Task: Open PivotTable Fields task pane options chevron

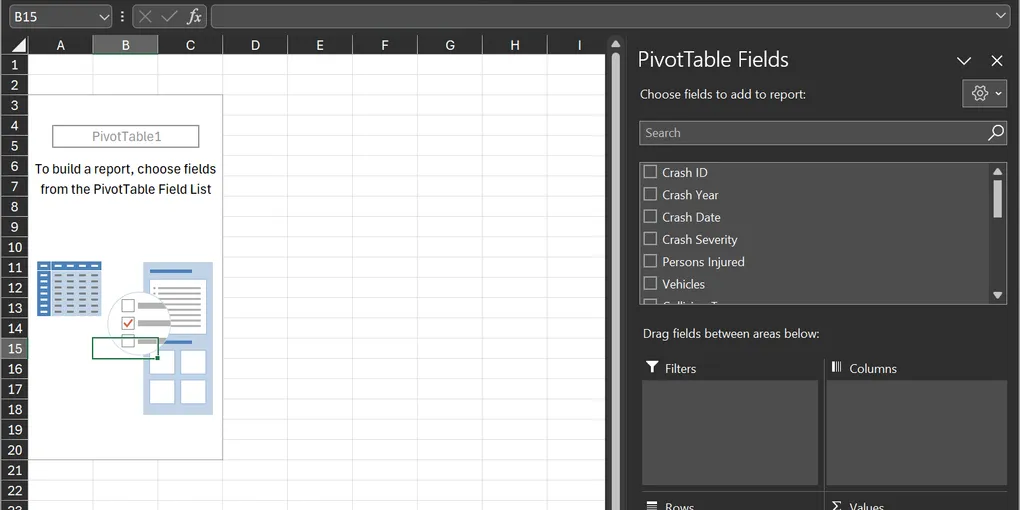Action: [x=964, y=61]
